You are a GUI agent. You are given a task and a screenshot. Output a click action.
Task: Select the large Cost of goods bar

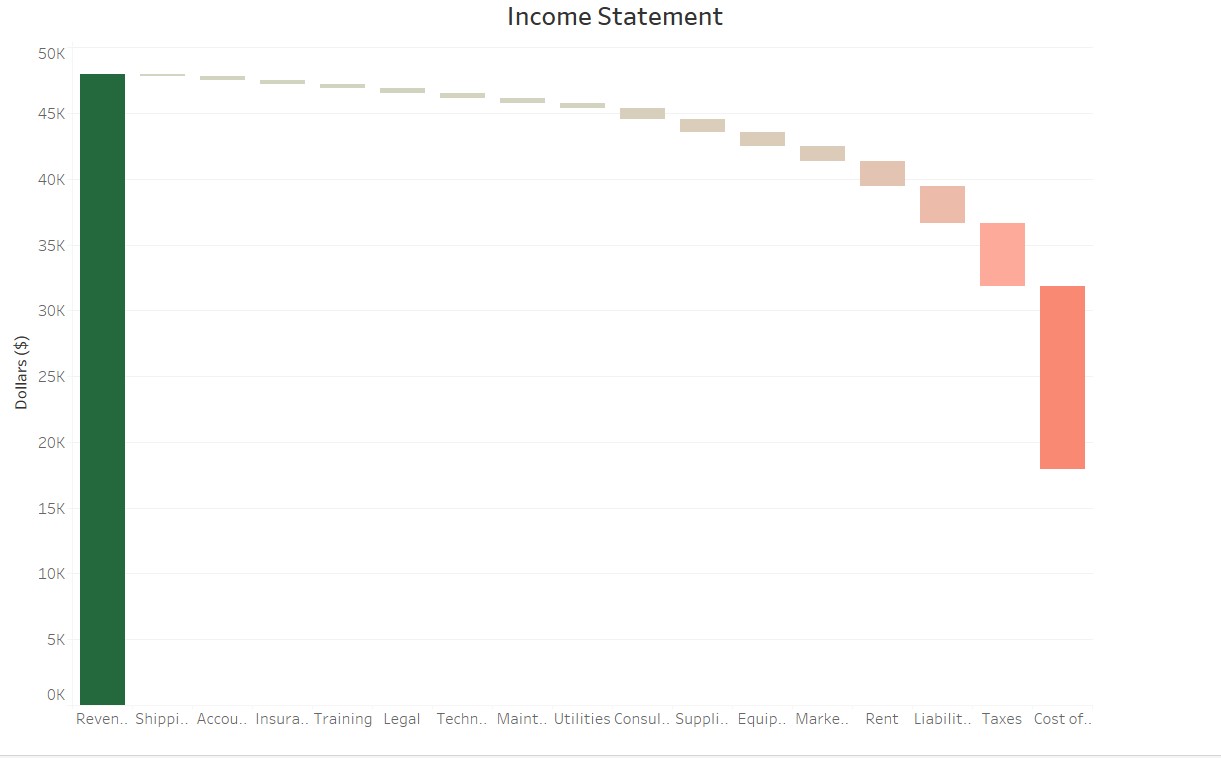[1062, 377]
